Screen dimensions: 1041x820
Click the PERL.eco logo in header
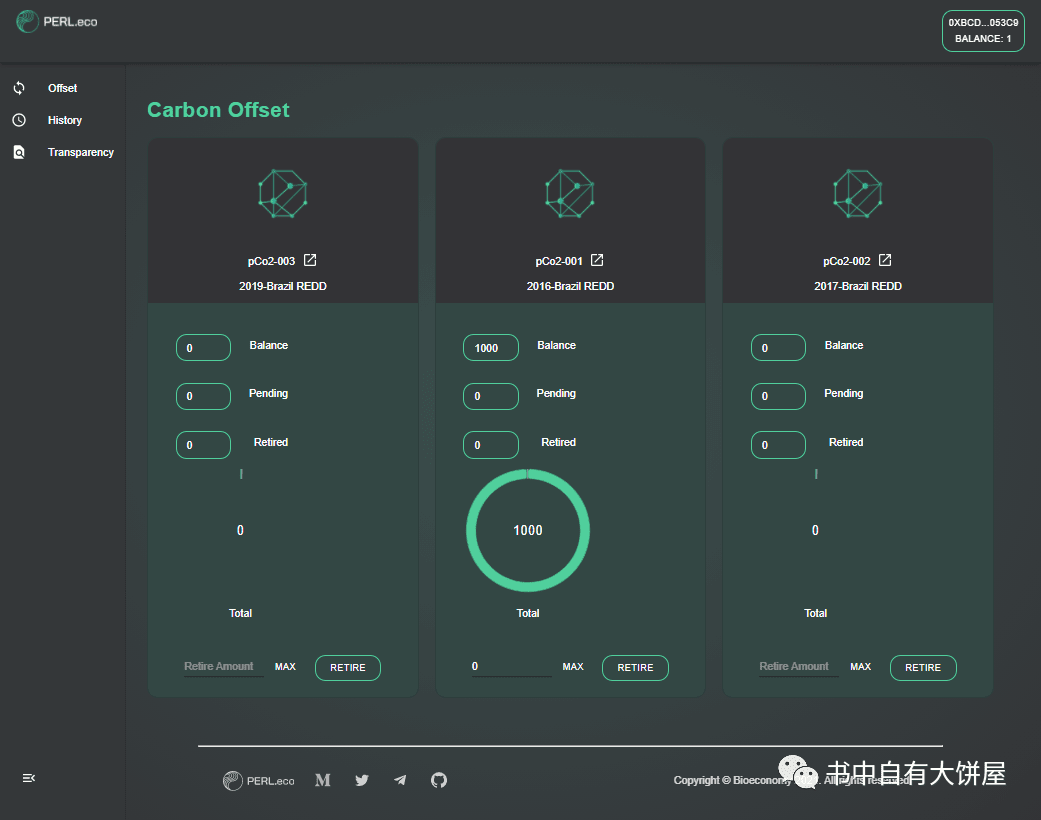(57, 21)
